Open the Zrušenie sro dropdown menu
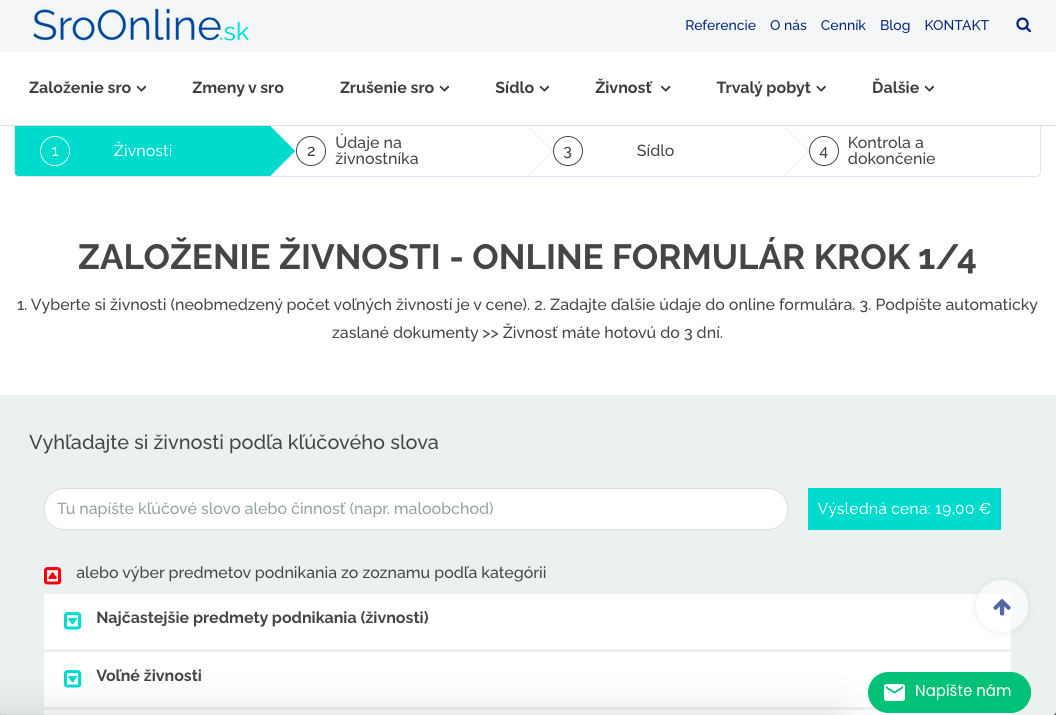Screen dimensions: 1056x715 point(394,88)
